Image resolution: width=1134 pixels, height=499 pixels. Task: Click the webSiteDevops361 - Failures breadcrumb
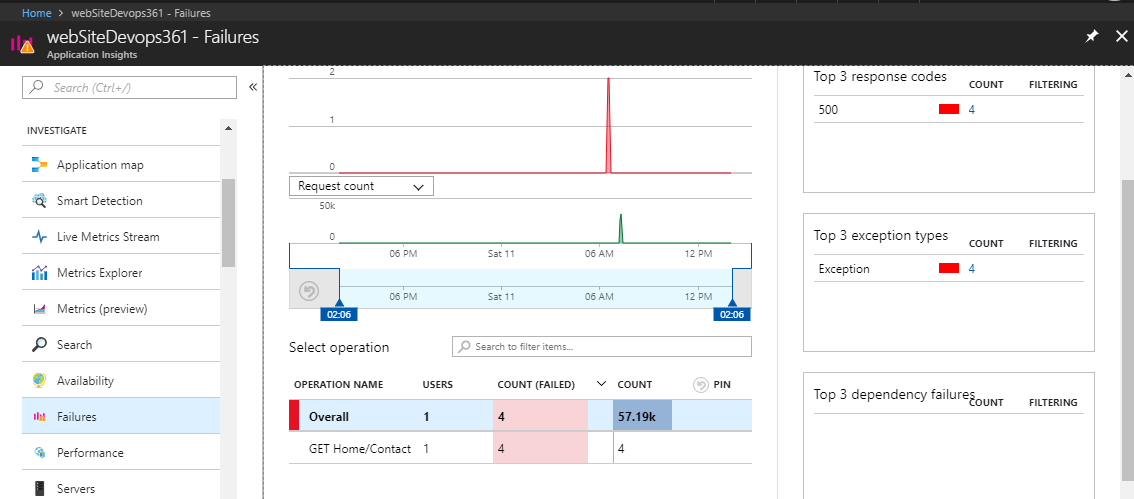pos(141,13)
